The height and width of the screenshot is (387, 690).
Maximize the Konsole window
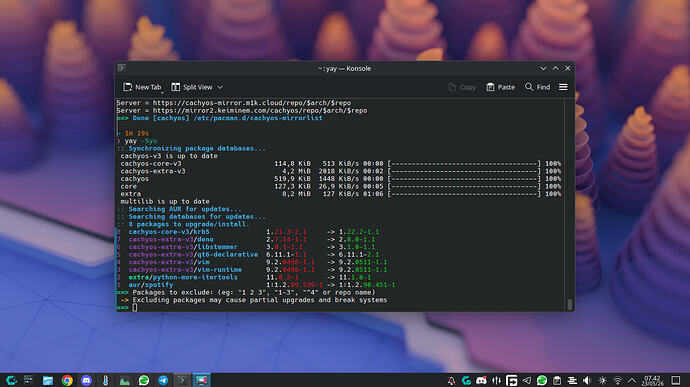point(555,68)
